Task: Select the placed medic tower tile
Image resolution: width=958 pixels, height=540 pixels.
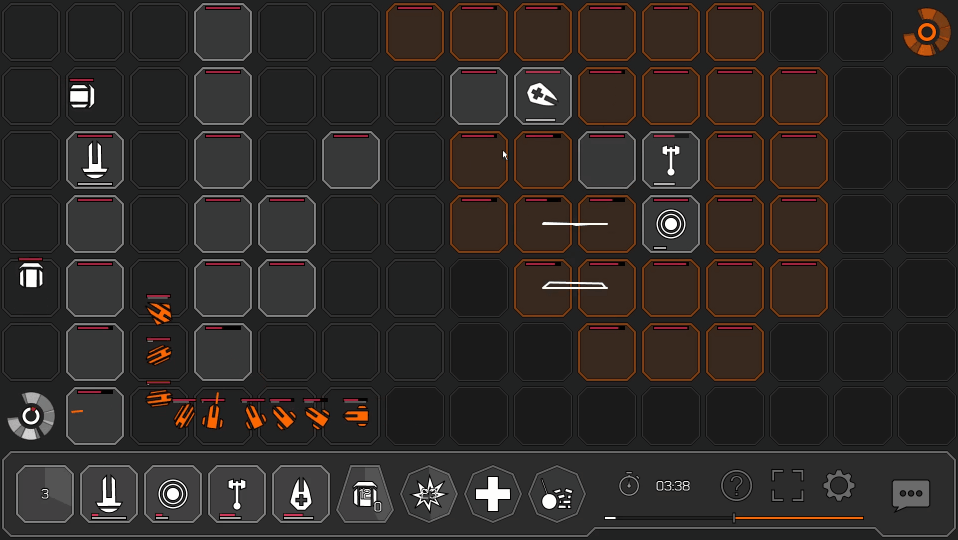Action: point(543,96)
